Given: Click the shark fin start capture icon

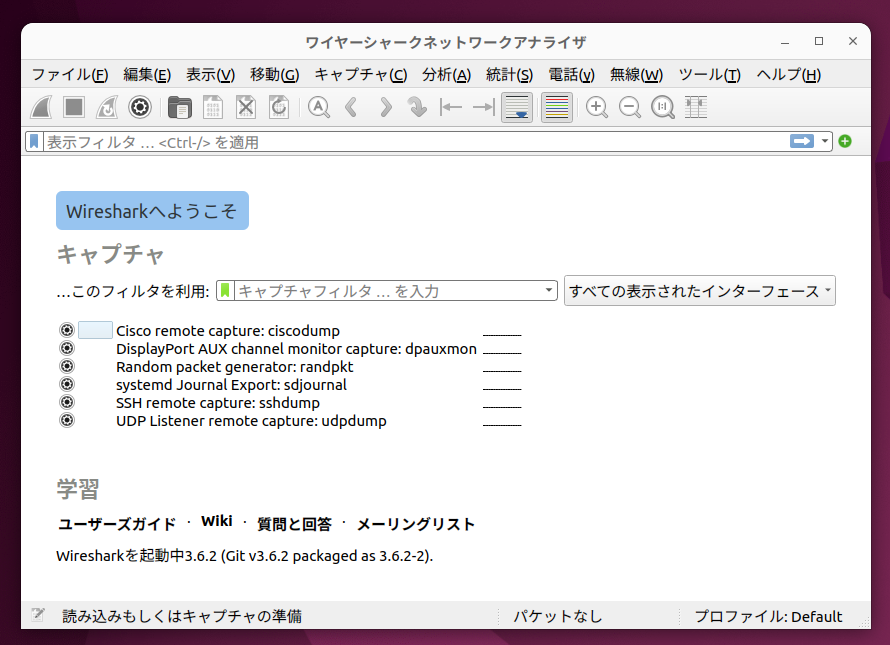Looking at the screenshot, I should click(x=41, y=107).
